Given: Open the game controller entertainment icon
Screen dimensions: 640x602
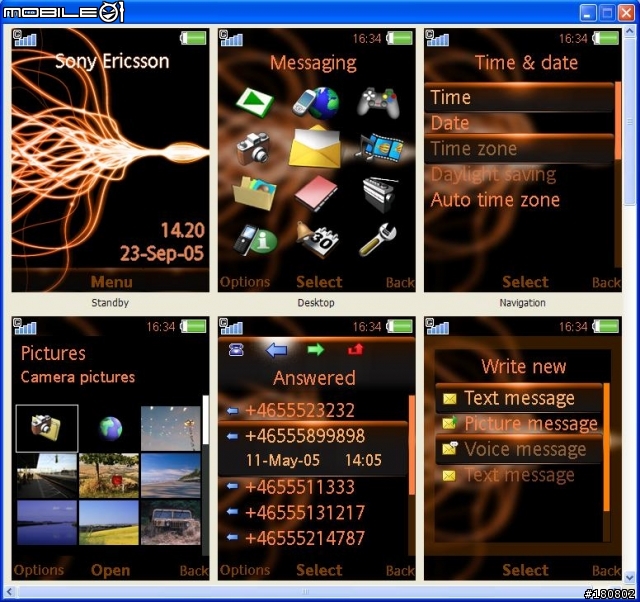Looking at the screenshot, I should [x=378, y=102].
